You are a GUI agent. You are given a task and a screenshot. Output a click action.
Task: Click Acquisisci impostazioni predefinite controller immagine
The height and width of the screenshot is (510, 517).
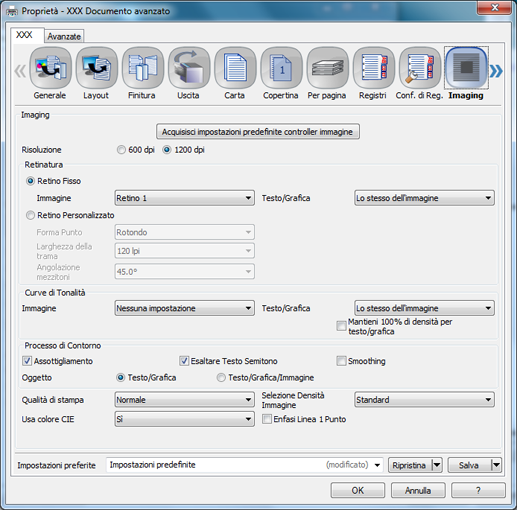258,132
